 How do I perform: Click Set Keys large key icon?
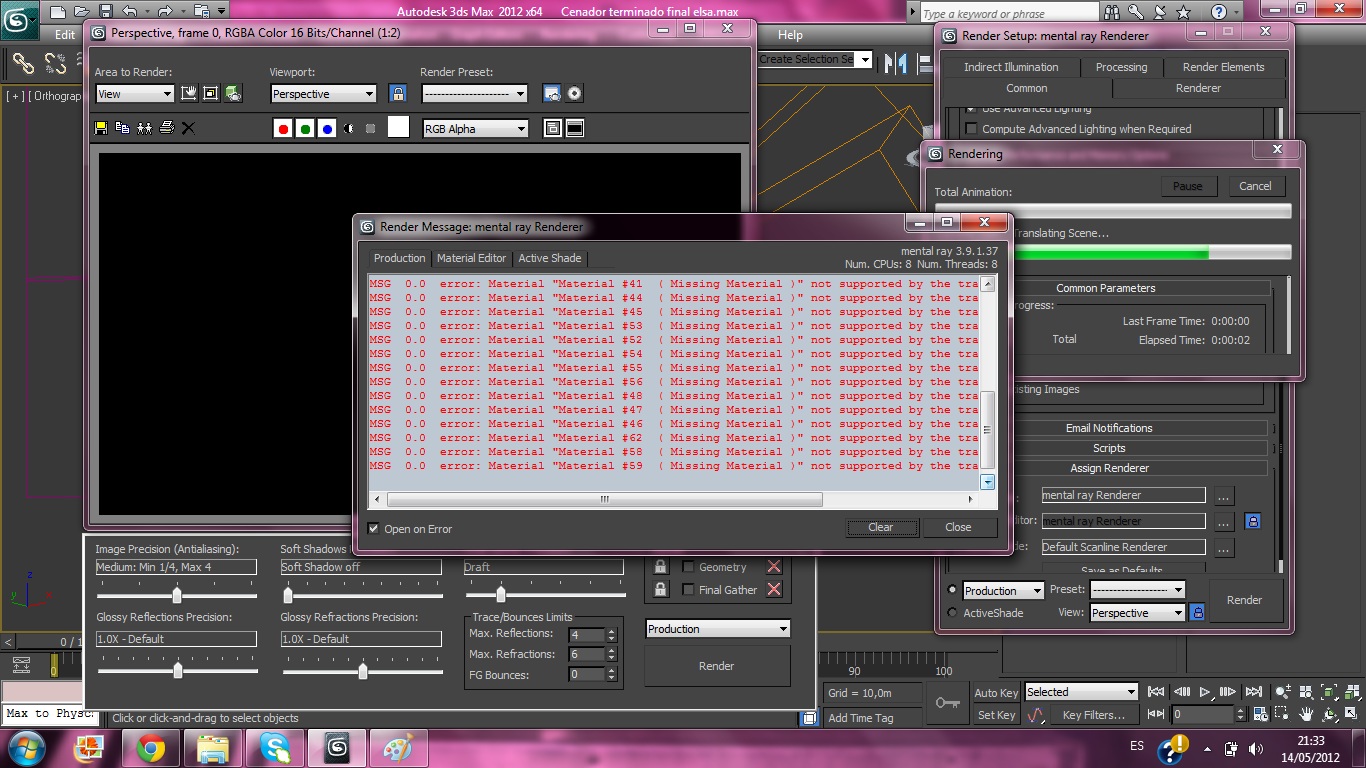click(948, 703)
